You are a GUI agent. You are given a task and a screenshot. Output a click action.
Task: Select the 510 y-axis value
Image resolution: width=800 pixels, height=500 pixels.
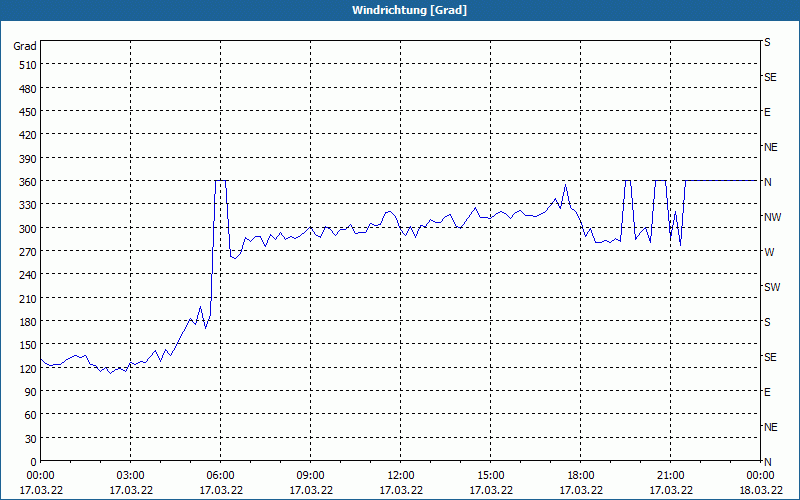[x=28, y=65]
